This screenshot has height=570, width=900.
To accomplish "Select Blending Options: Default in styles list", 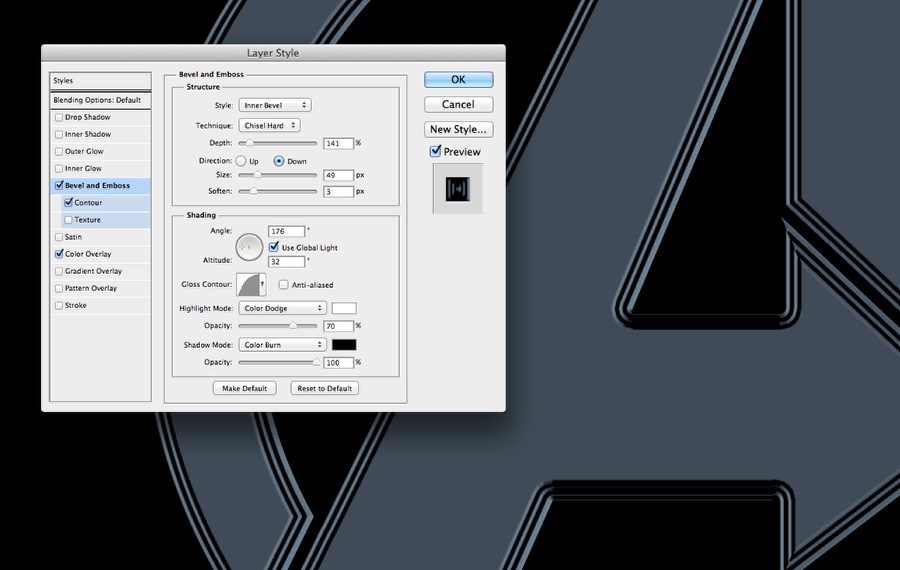I will (100, 100).
